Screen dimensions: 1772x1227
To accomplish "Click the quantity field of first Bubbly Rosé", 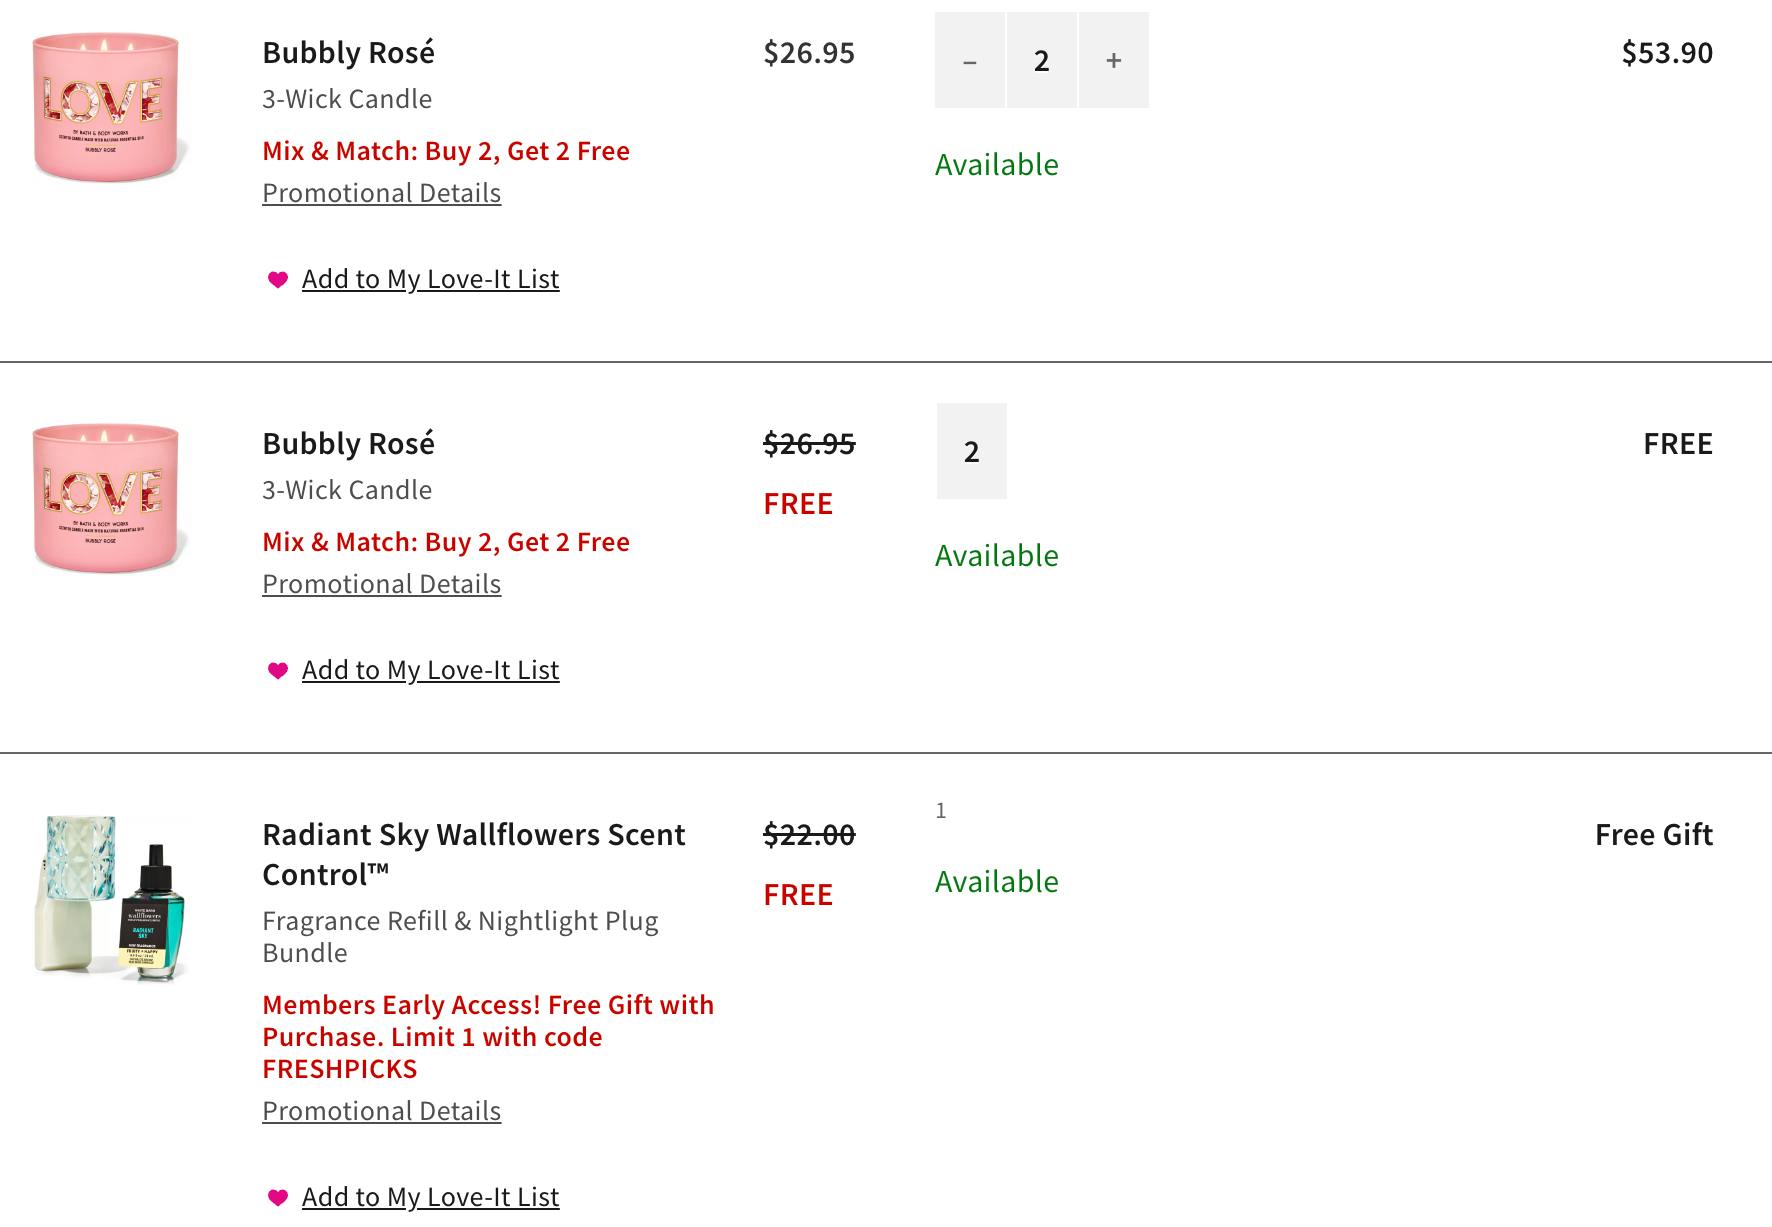I will click(x=1041, y=61).
